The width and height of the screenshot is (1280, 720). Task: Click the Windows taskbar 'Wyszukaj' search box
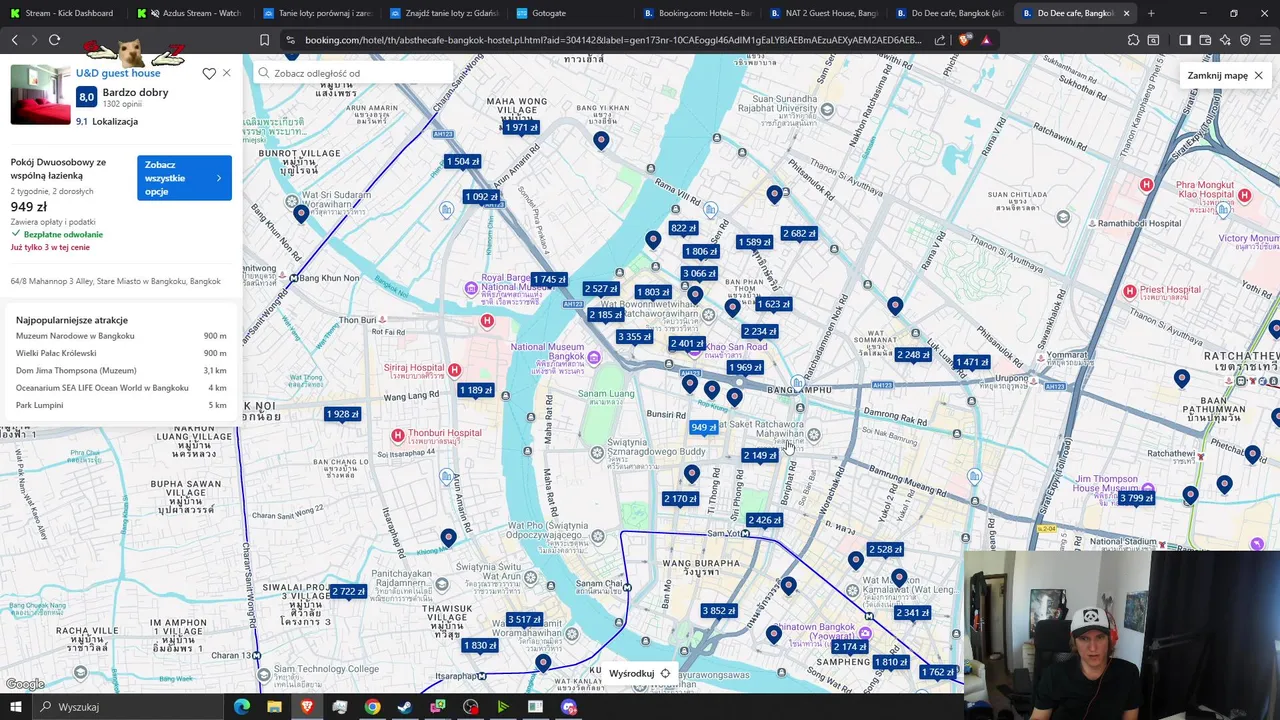tap(126, 707)
